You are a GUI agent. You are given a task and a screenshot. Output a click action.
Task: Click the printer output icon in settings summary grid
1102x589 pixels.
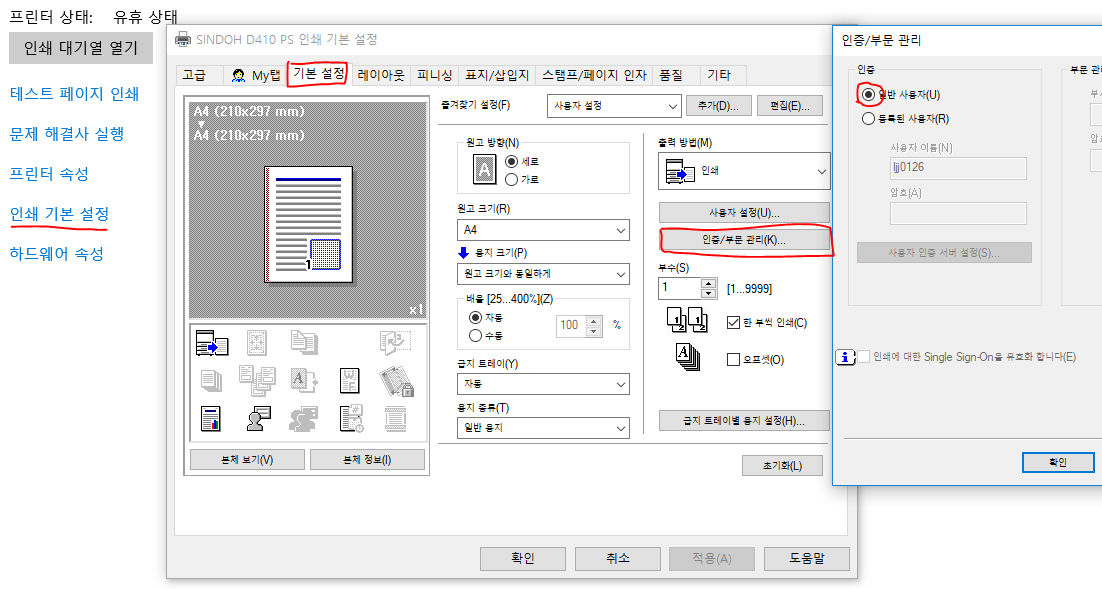(212, 342)
